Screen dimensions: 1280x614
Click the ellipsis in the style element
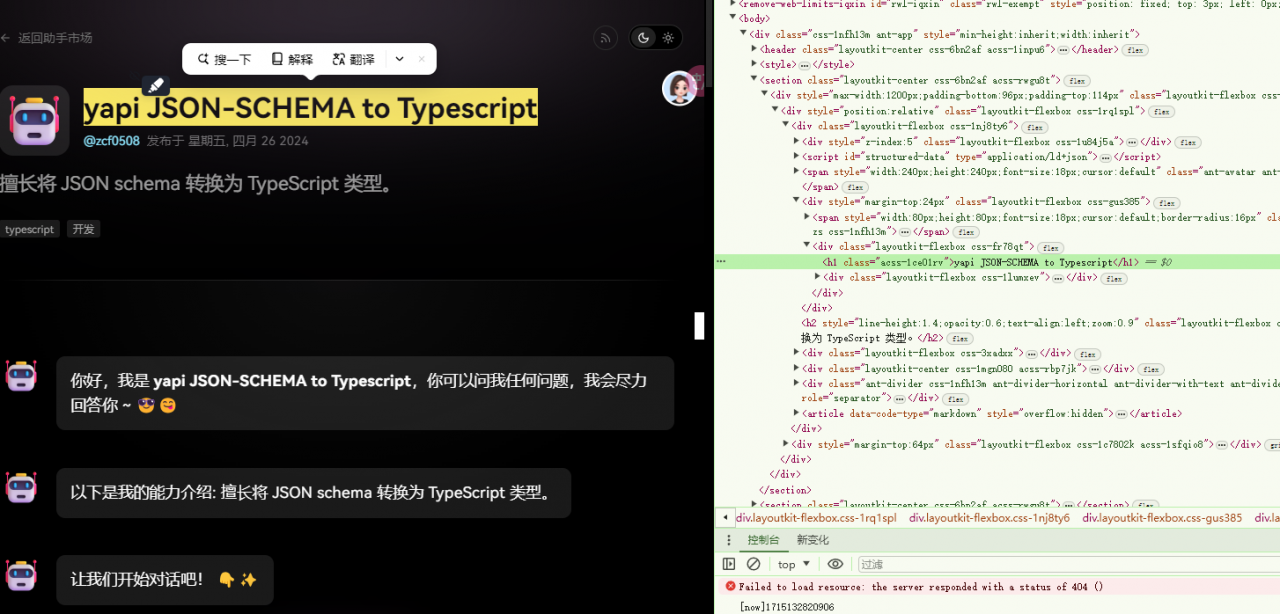click(804, 65)
